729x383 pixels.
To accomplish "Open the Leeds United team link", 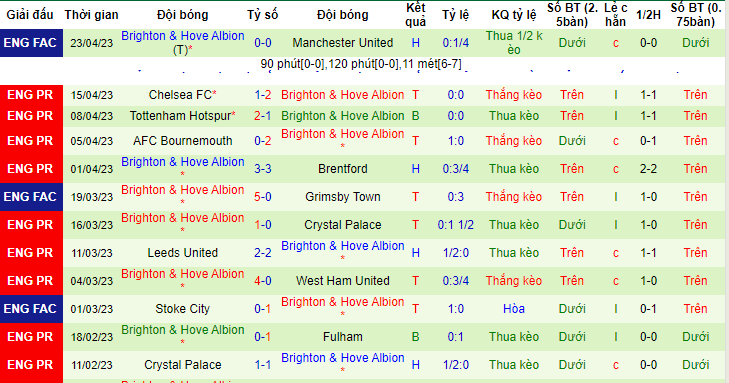I will pyautogui.click(x=183, y=253).
